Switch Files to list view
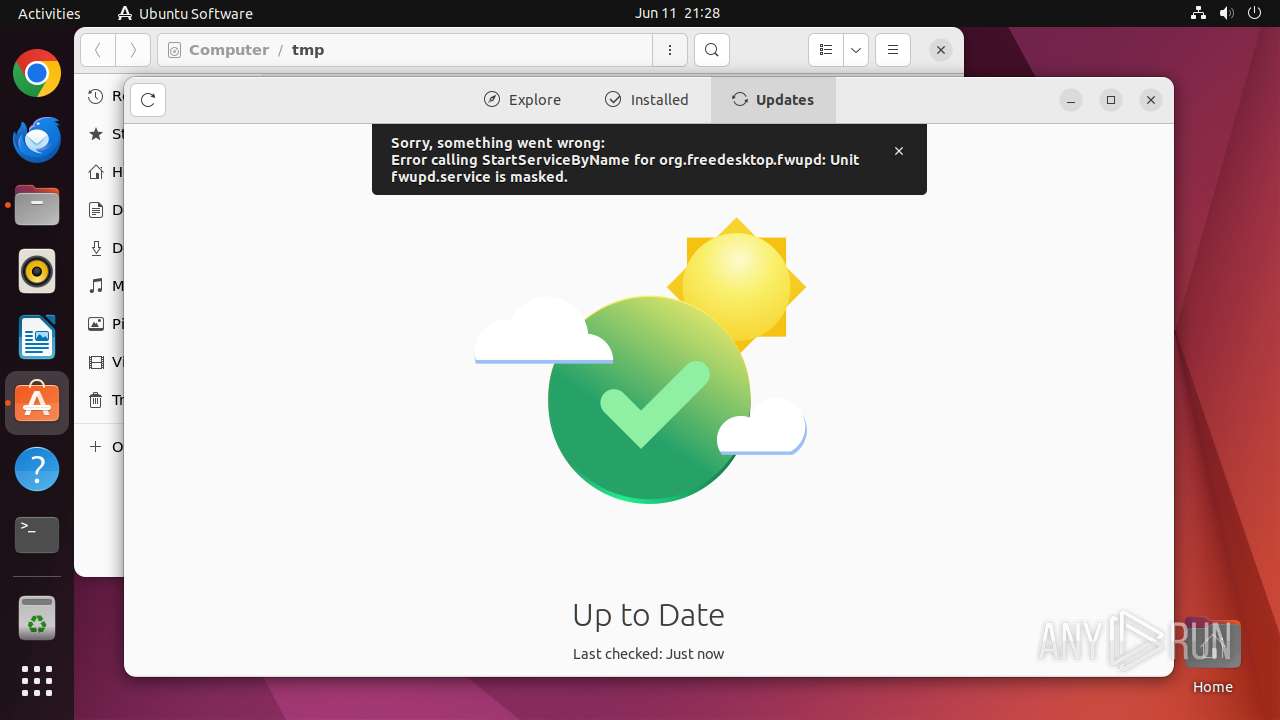Viewport: 1280px width, 720px height. click(826, 50)
